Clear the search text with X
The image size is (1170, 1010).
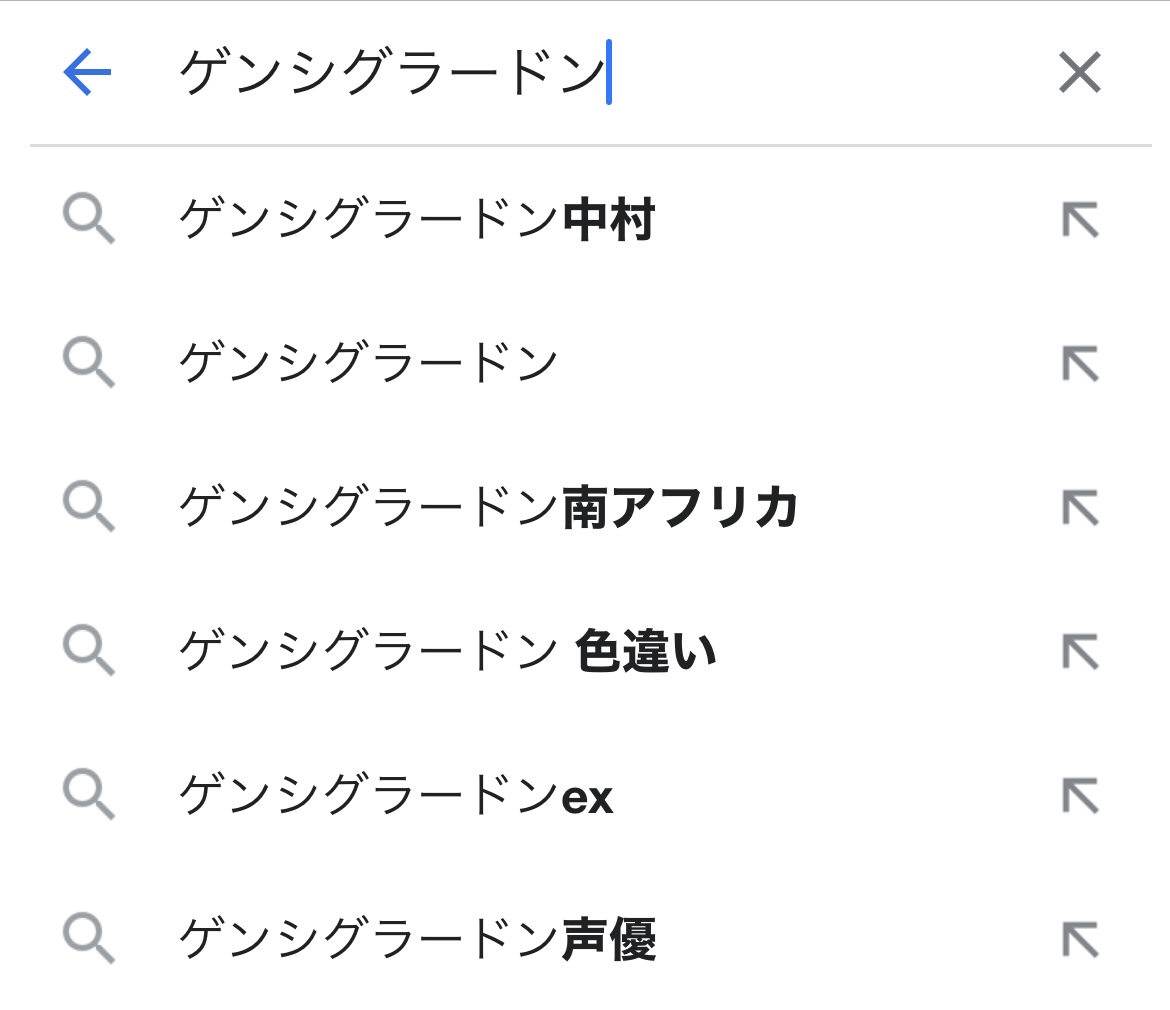[1079, 73]
